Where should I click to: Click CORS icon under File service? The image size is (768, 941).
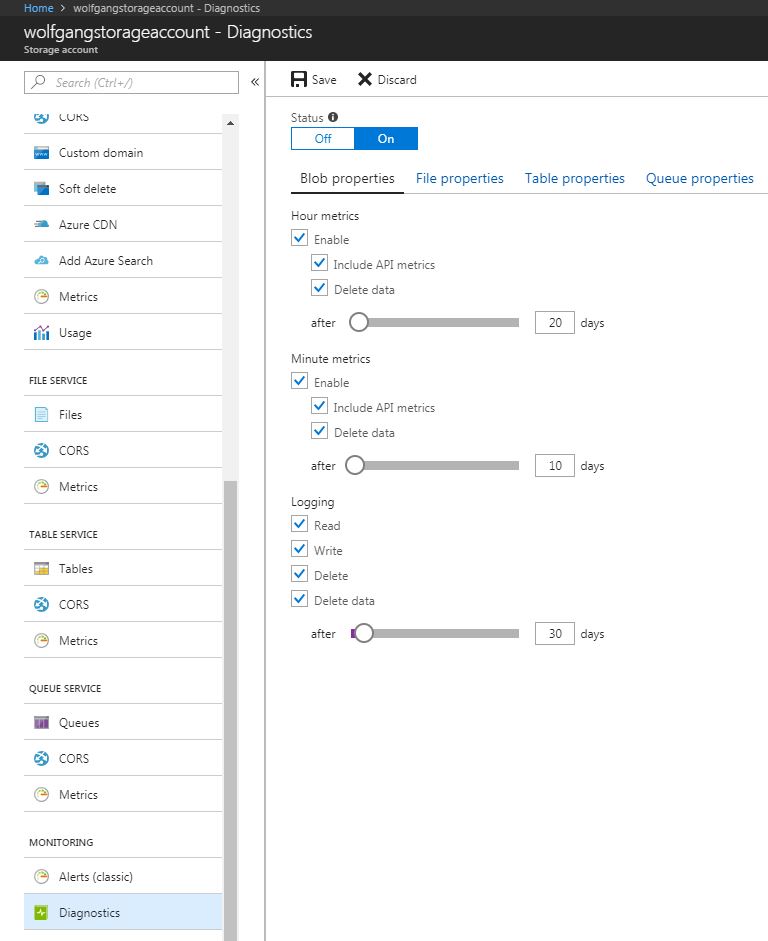click(x=41, y=451)
